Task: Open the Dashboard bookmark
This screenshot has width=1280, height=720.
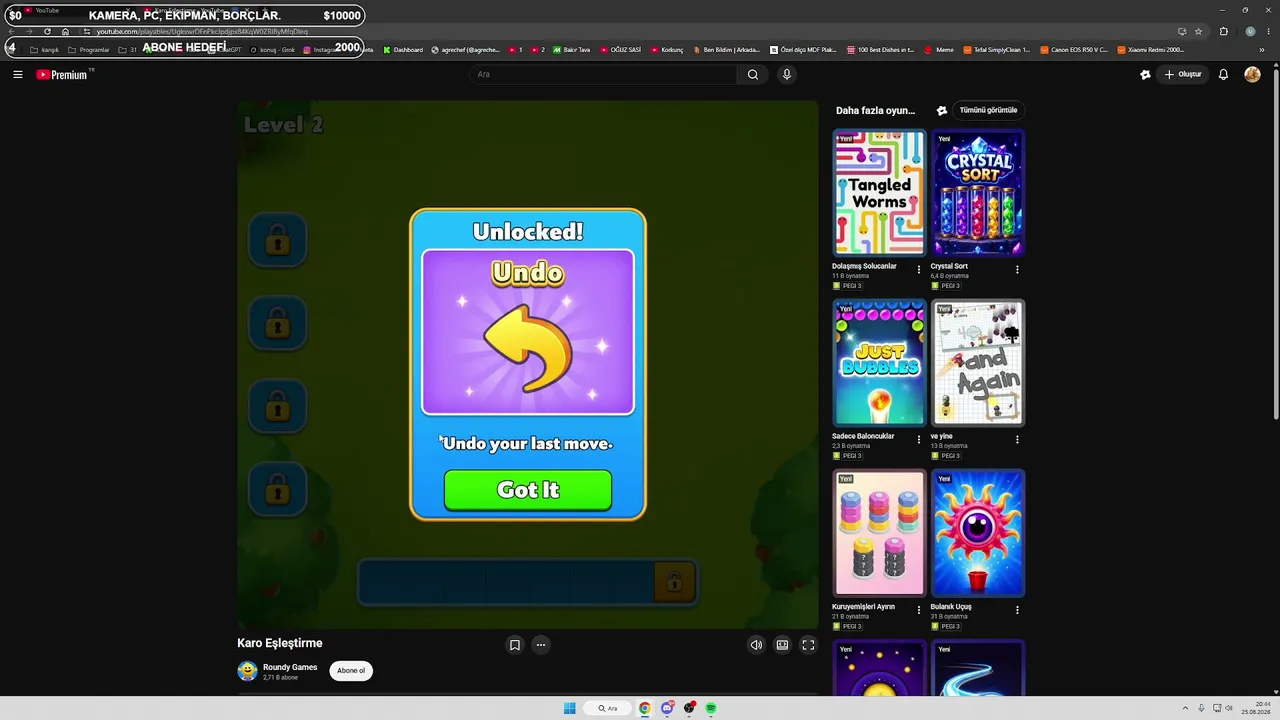Action: tap(403, 49)
